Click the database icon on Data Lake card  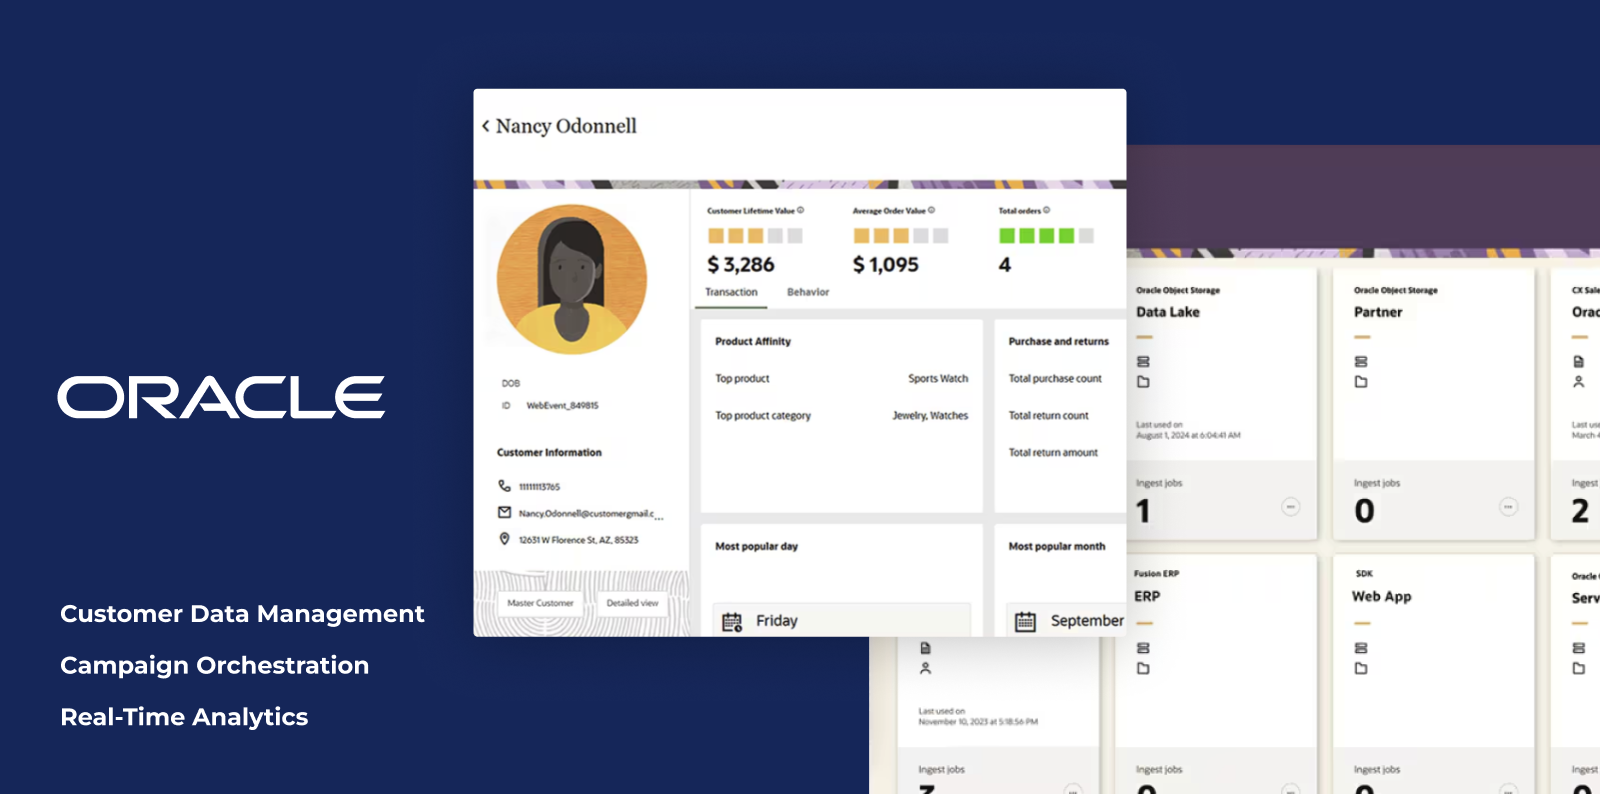tap(1143, 362)
